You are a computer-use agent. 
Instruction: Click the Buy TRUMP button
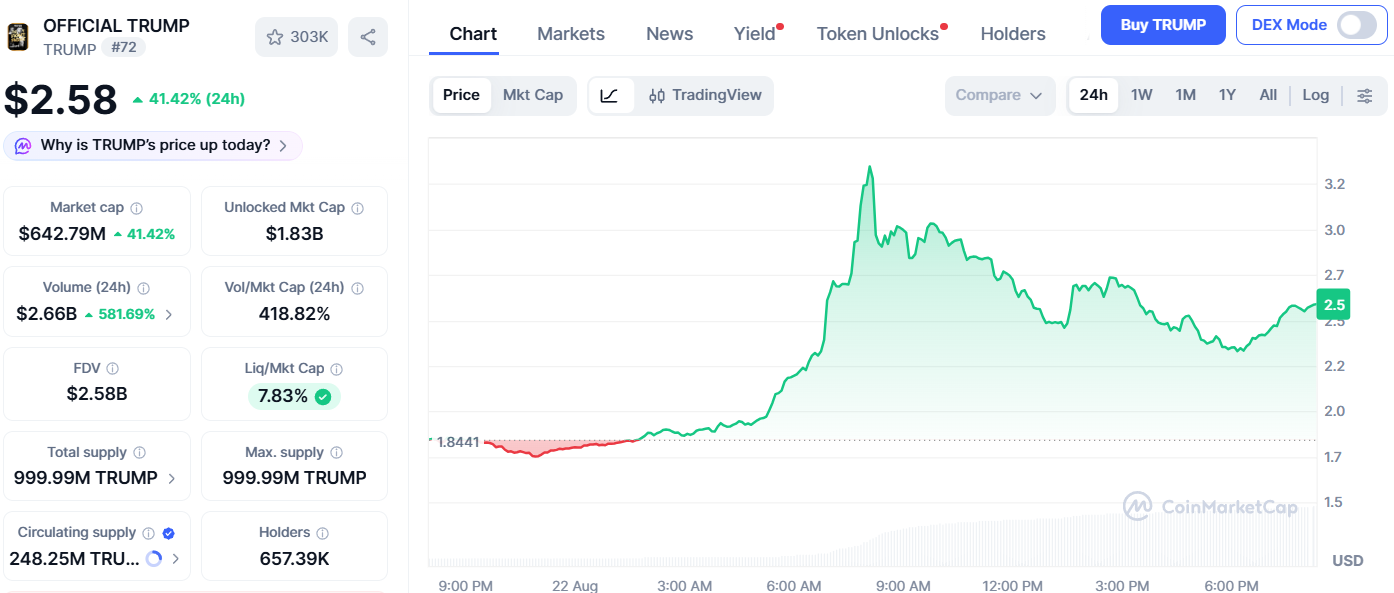point(1163,25)
